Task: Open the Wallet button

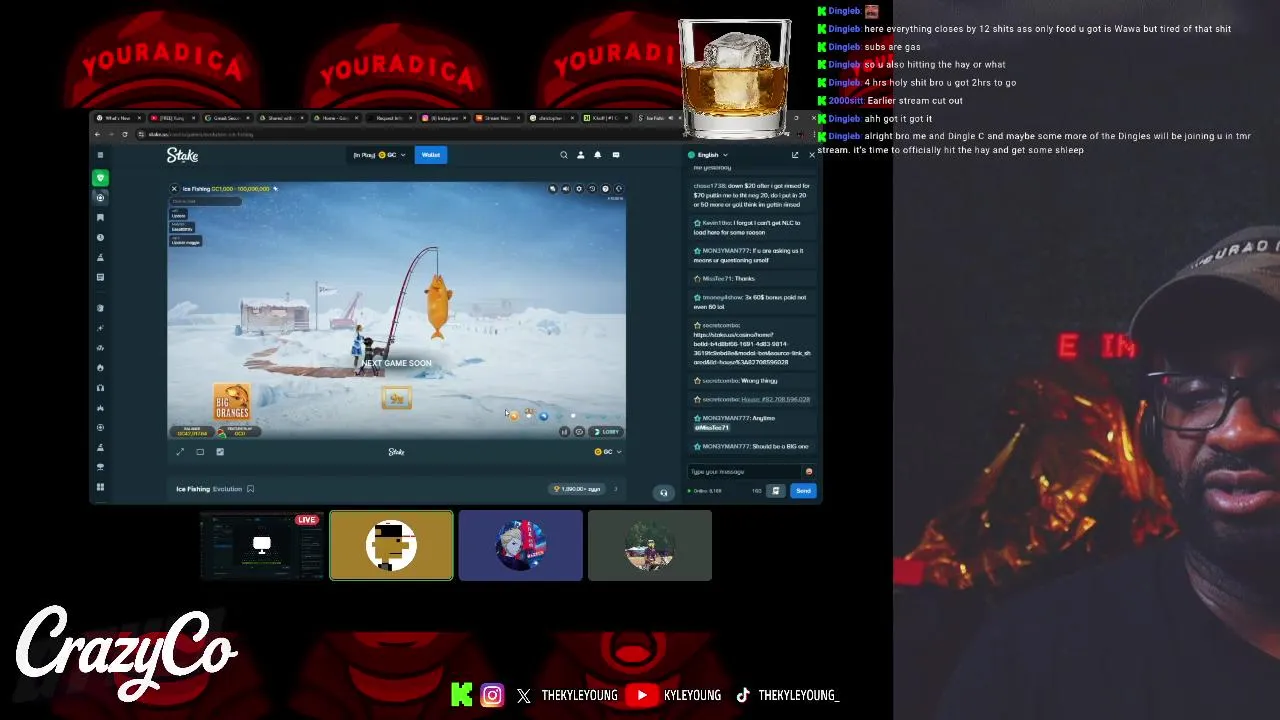Action: click(x=431, y=155)
